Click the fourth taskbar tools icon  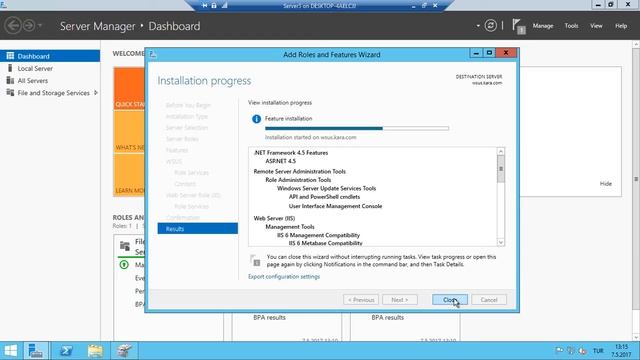tap(124, 351)
